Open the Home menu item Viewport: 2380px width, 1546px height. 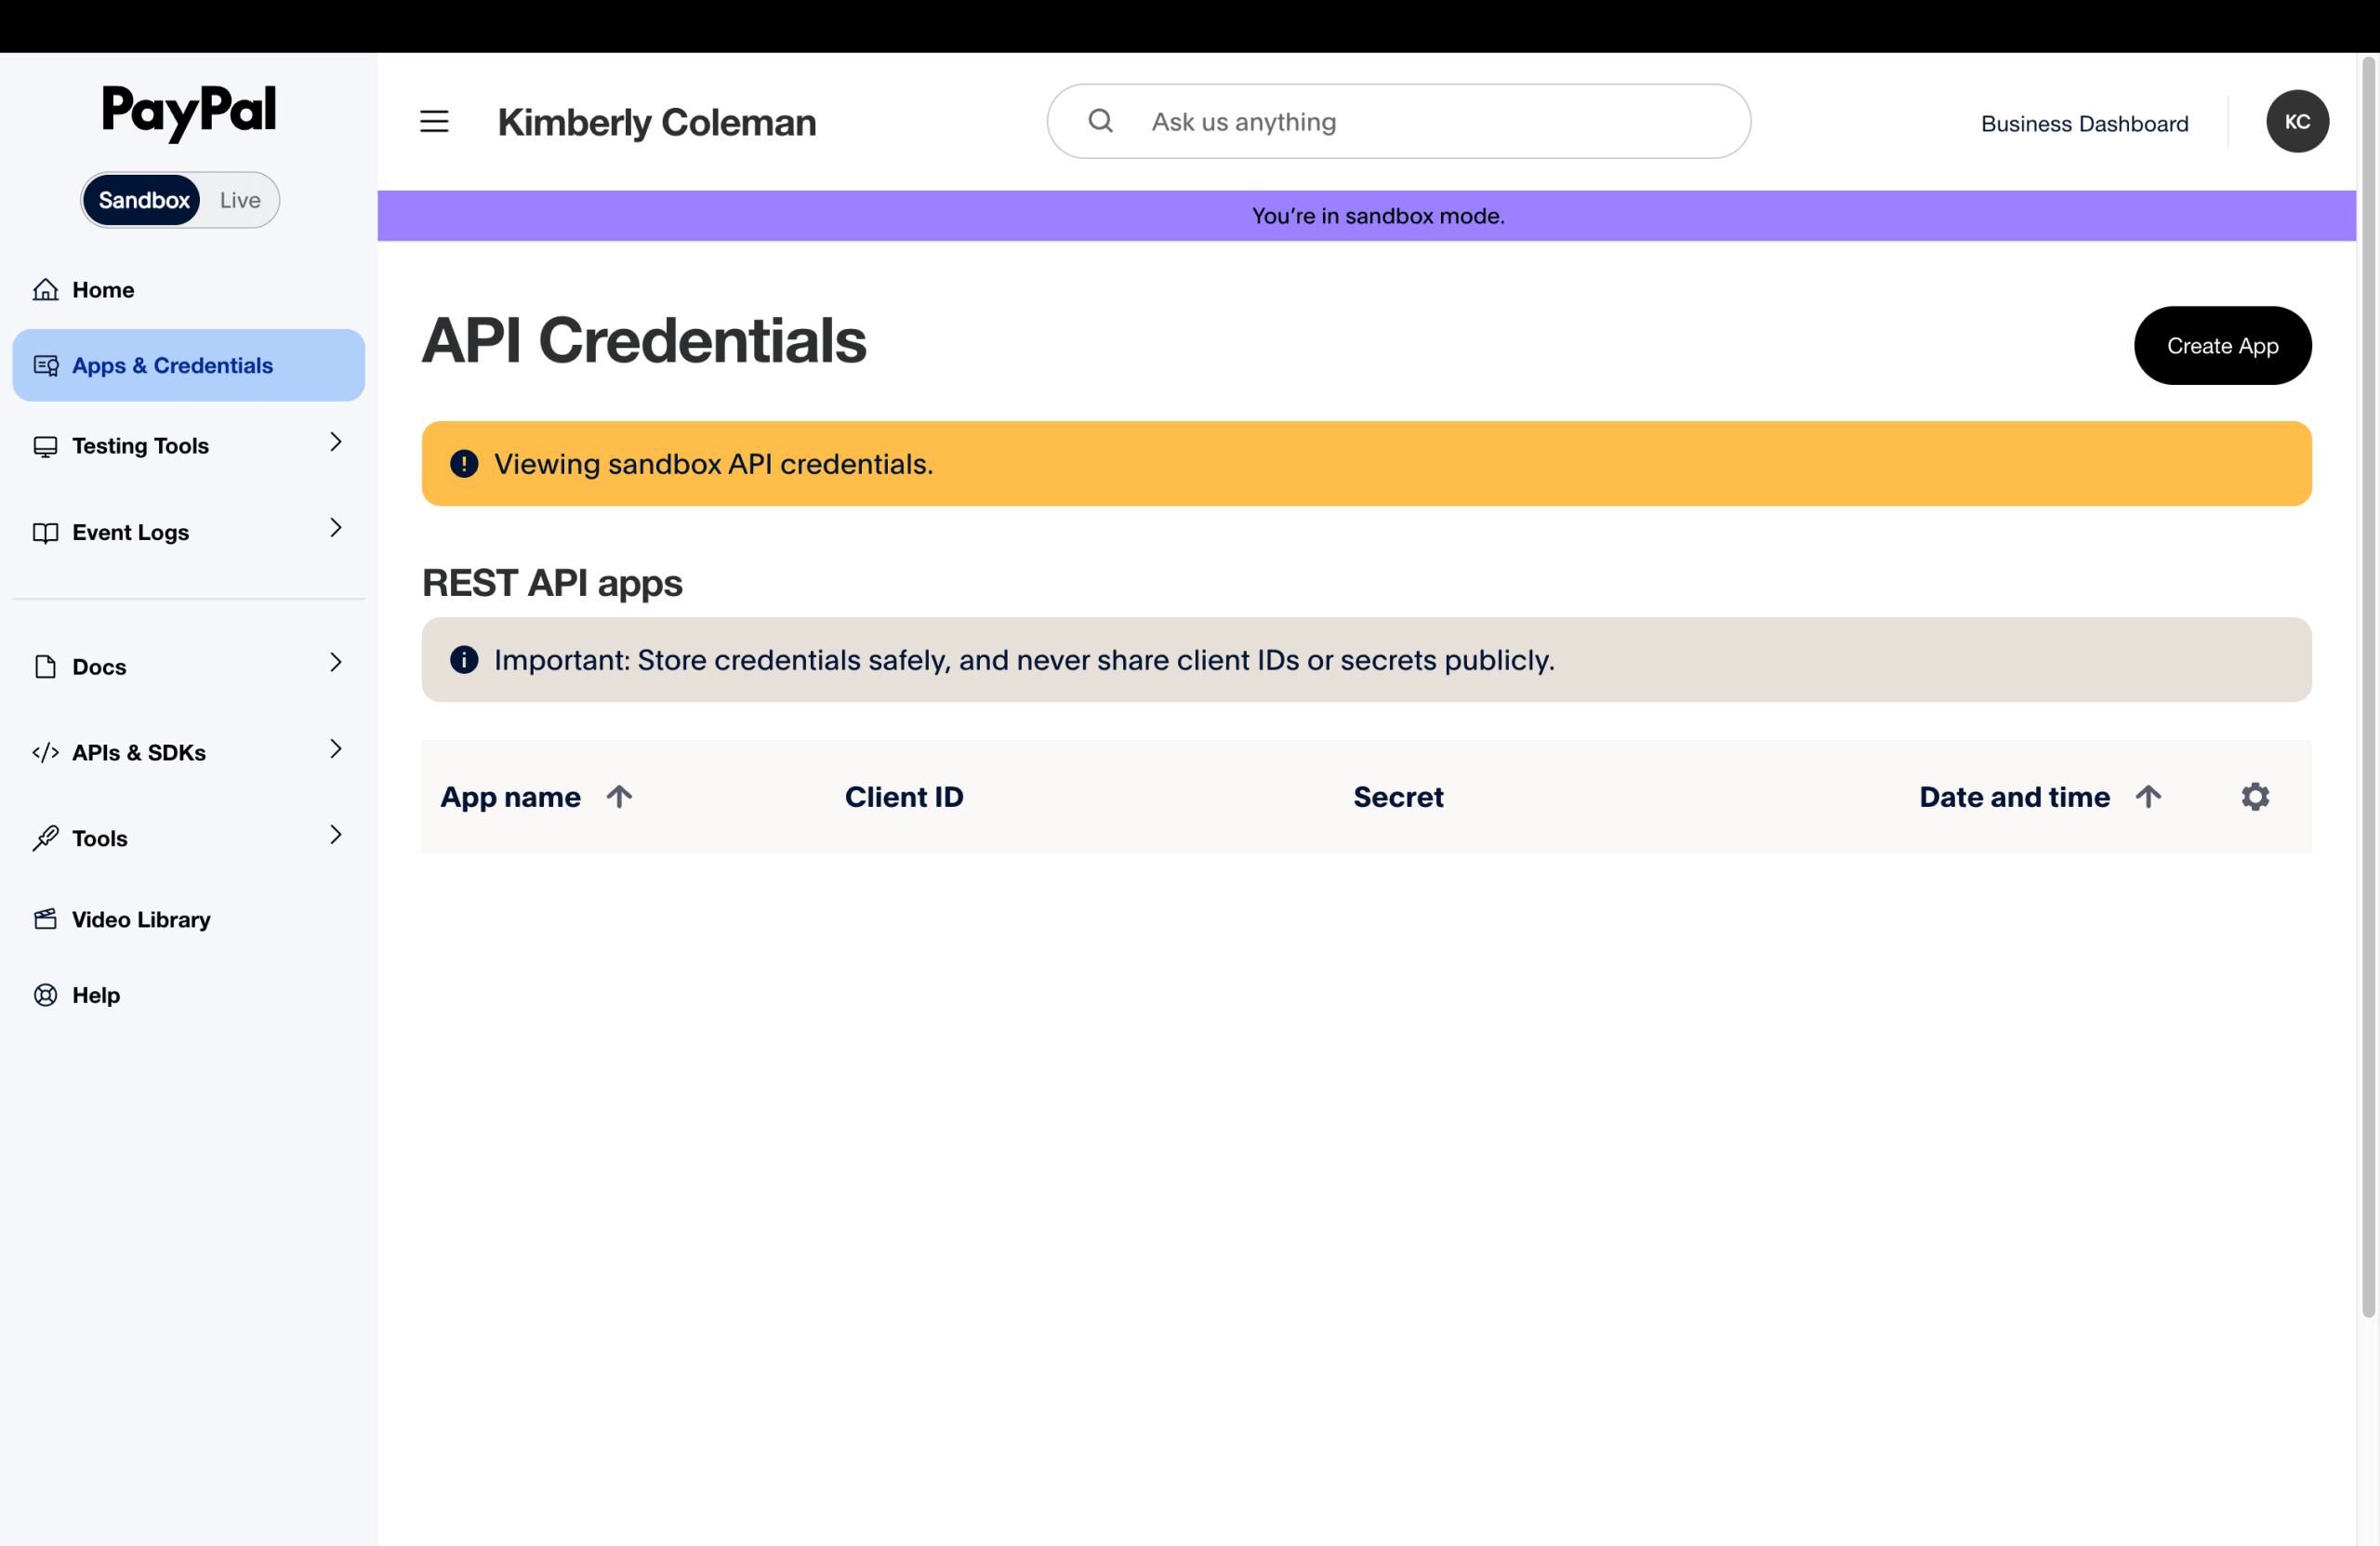(102, 289)
